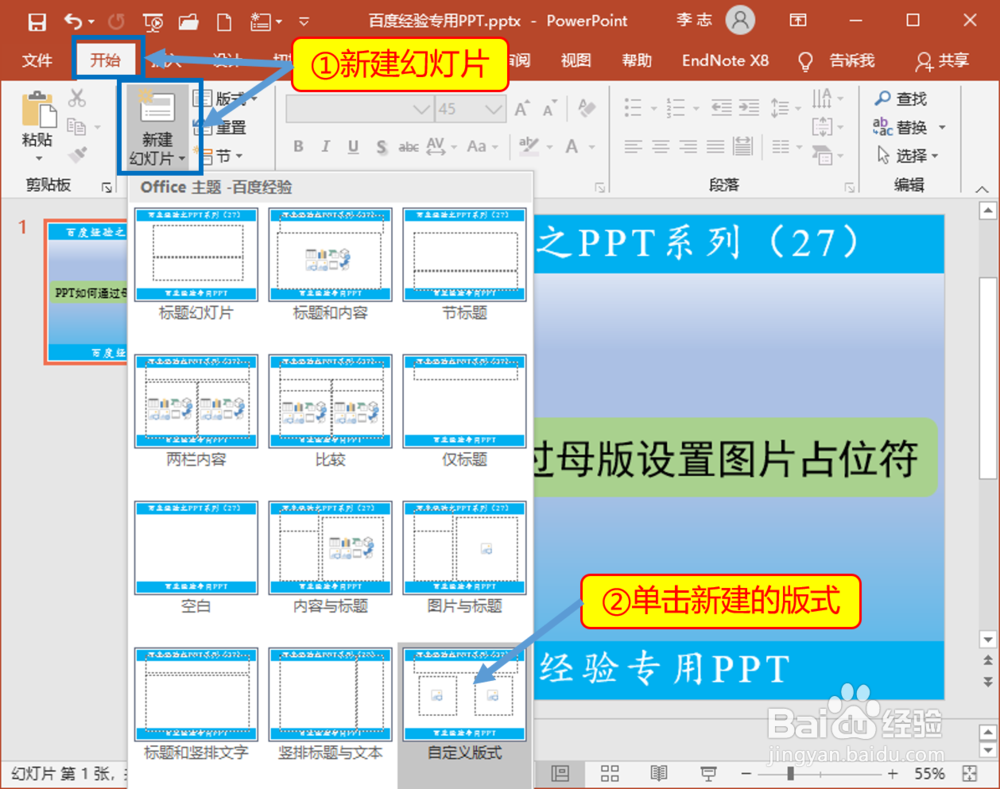Click Slide Show icon in status bar

[708, 774]
